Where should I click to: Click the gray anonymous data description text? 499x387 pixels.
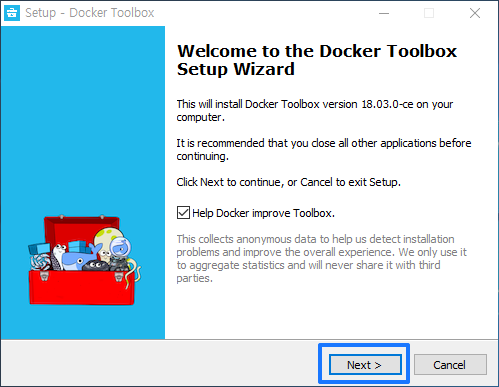tap(322, 258)
